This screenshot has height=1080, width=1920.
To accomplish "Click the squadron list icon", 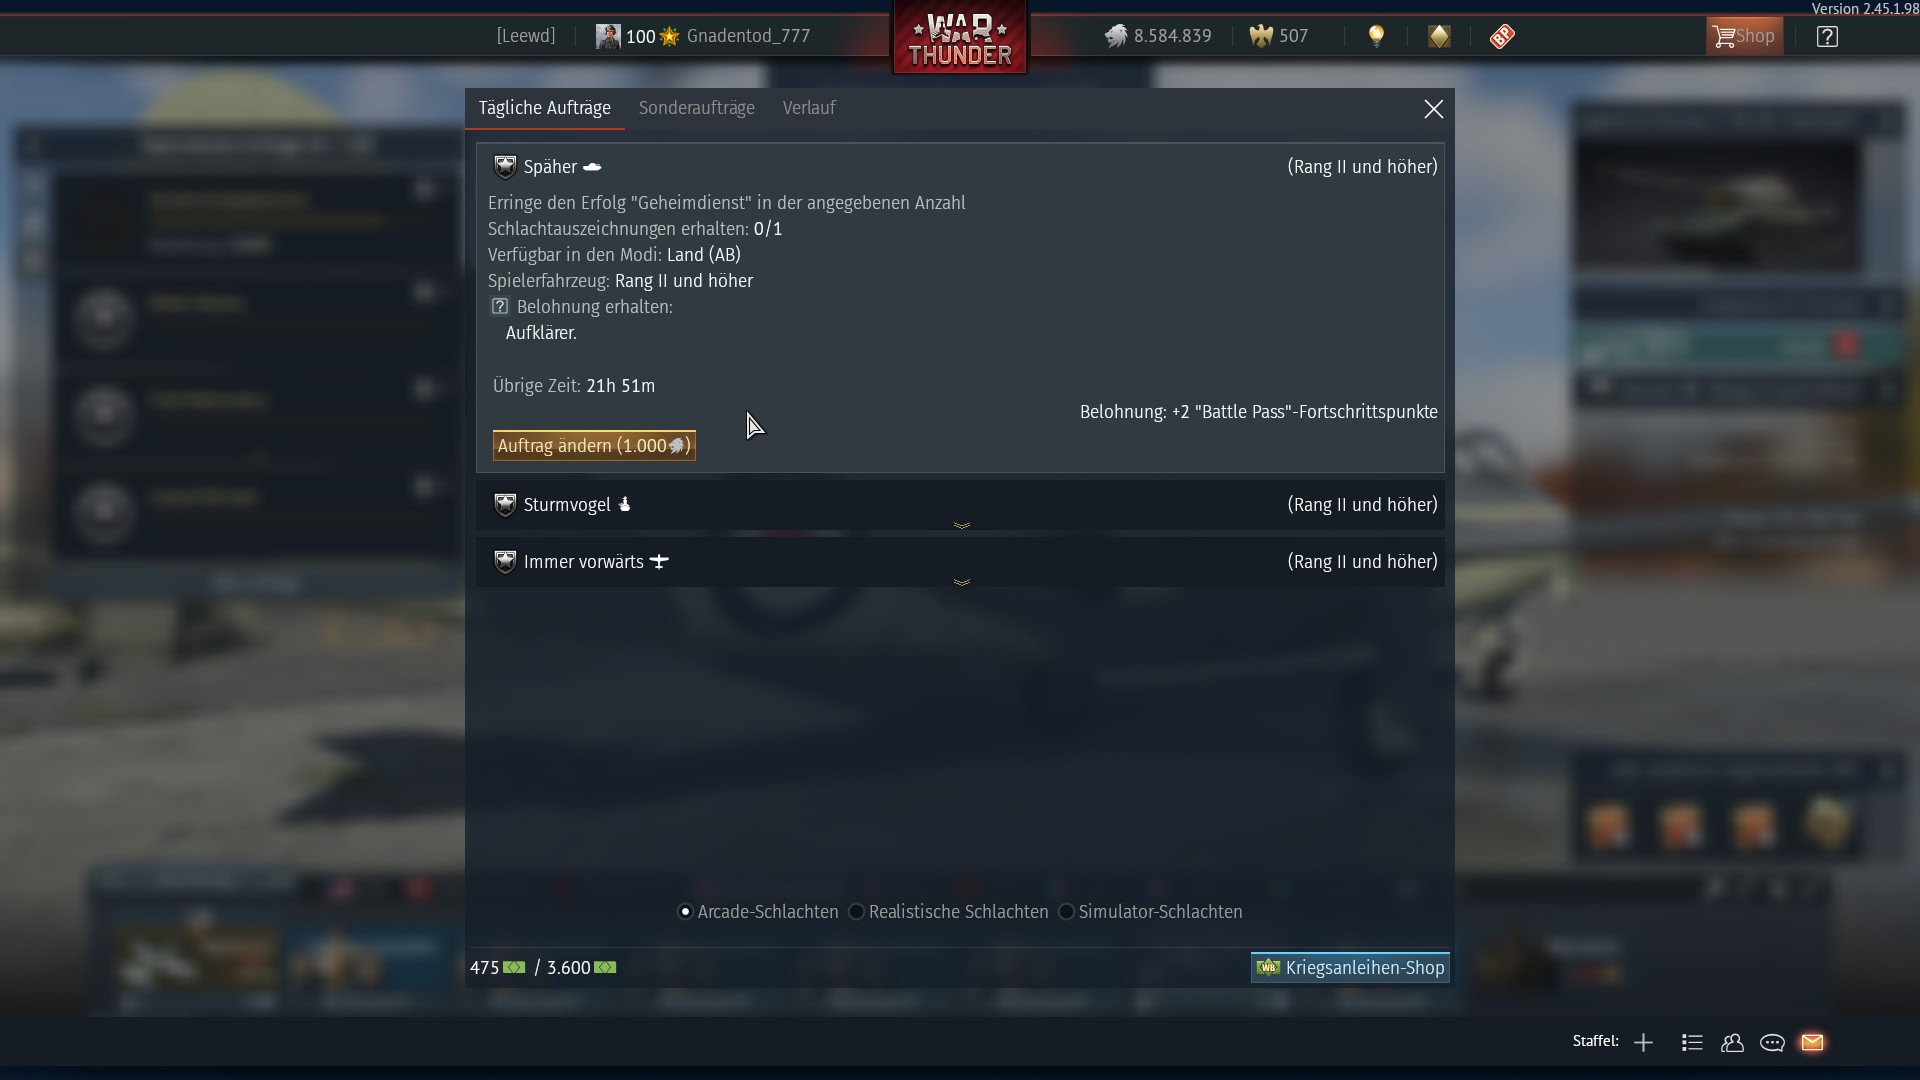I will tap(1692, 1042).
